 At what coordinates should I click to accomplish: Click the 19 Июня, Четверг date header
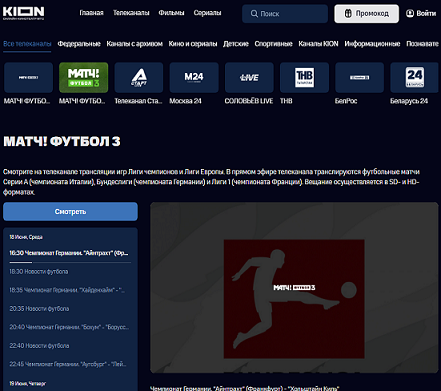click(28, 384)
